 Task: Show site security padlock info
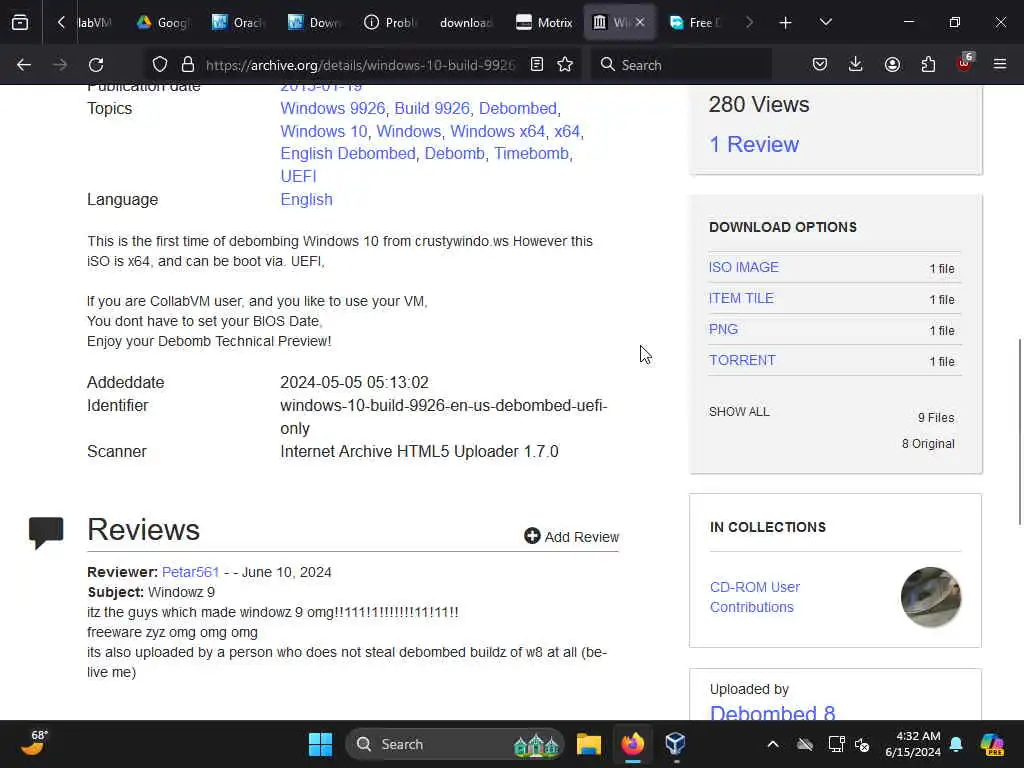coord(188,65)
